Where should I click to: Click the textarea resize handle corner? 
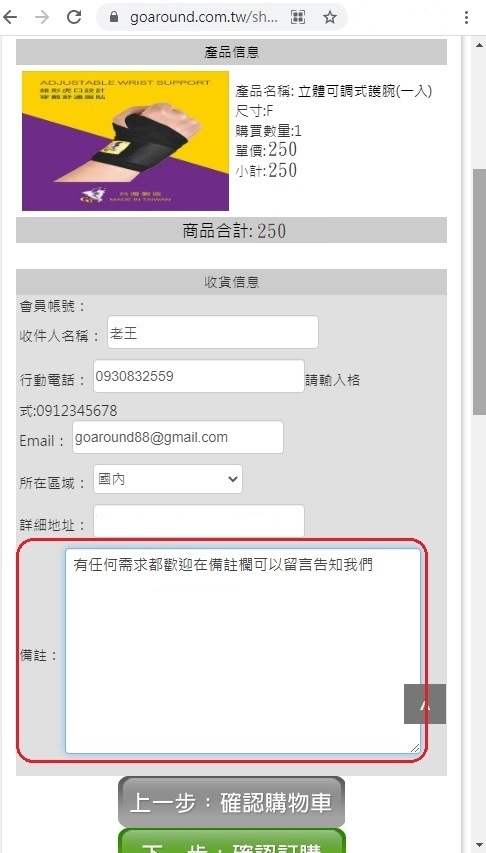415,748
